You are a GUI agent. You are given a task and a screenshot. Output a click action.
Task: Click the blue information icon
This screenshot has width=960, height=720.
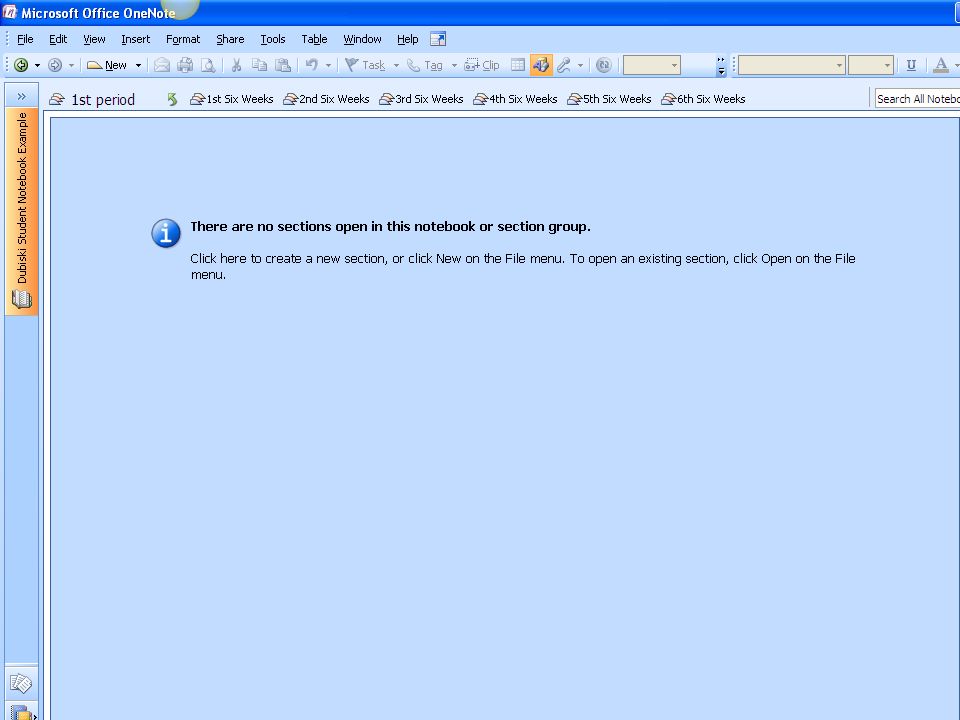pyautogui.click(x=166, y=233)
